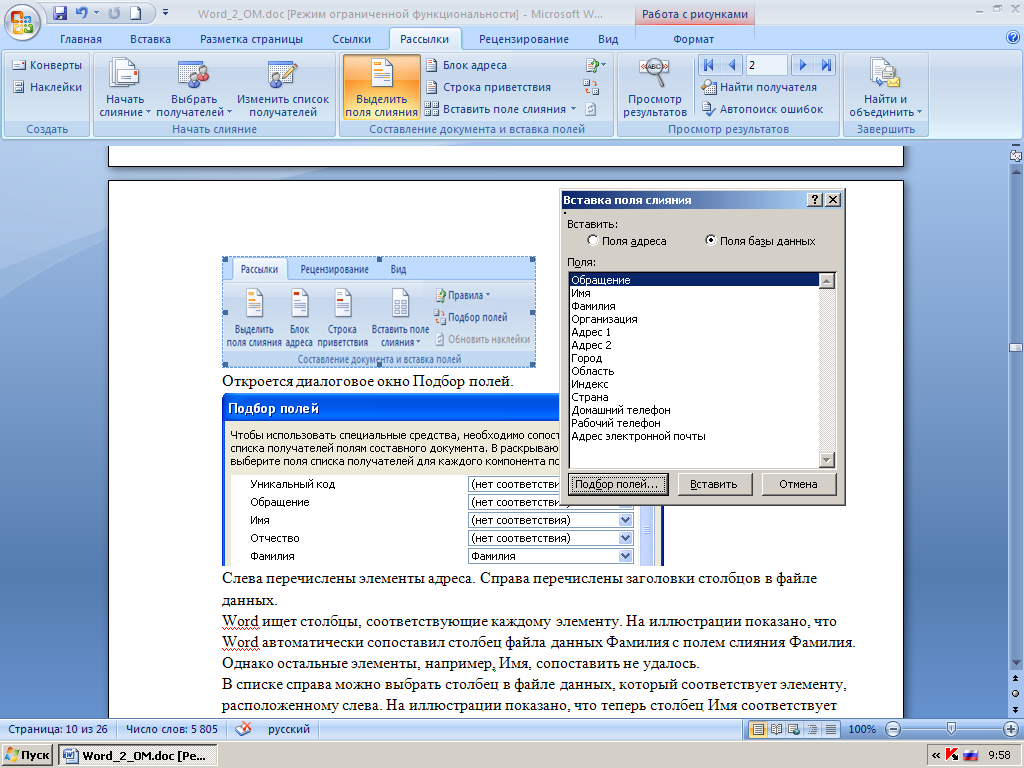
Task: Go to previous record arrow
Action: pos(732,65)
